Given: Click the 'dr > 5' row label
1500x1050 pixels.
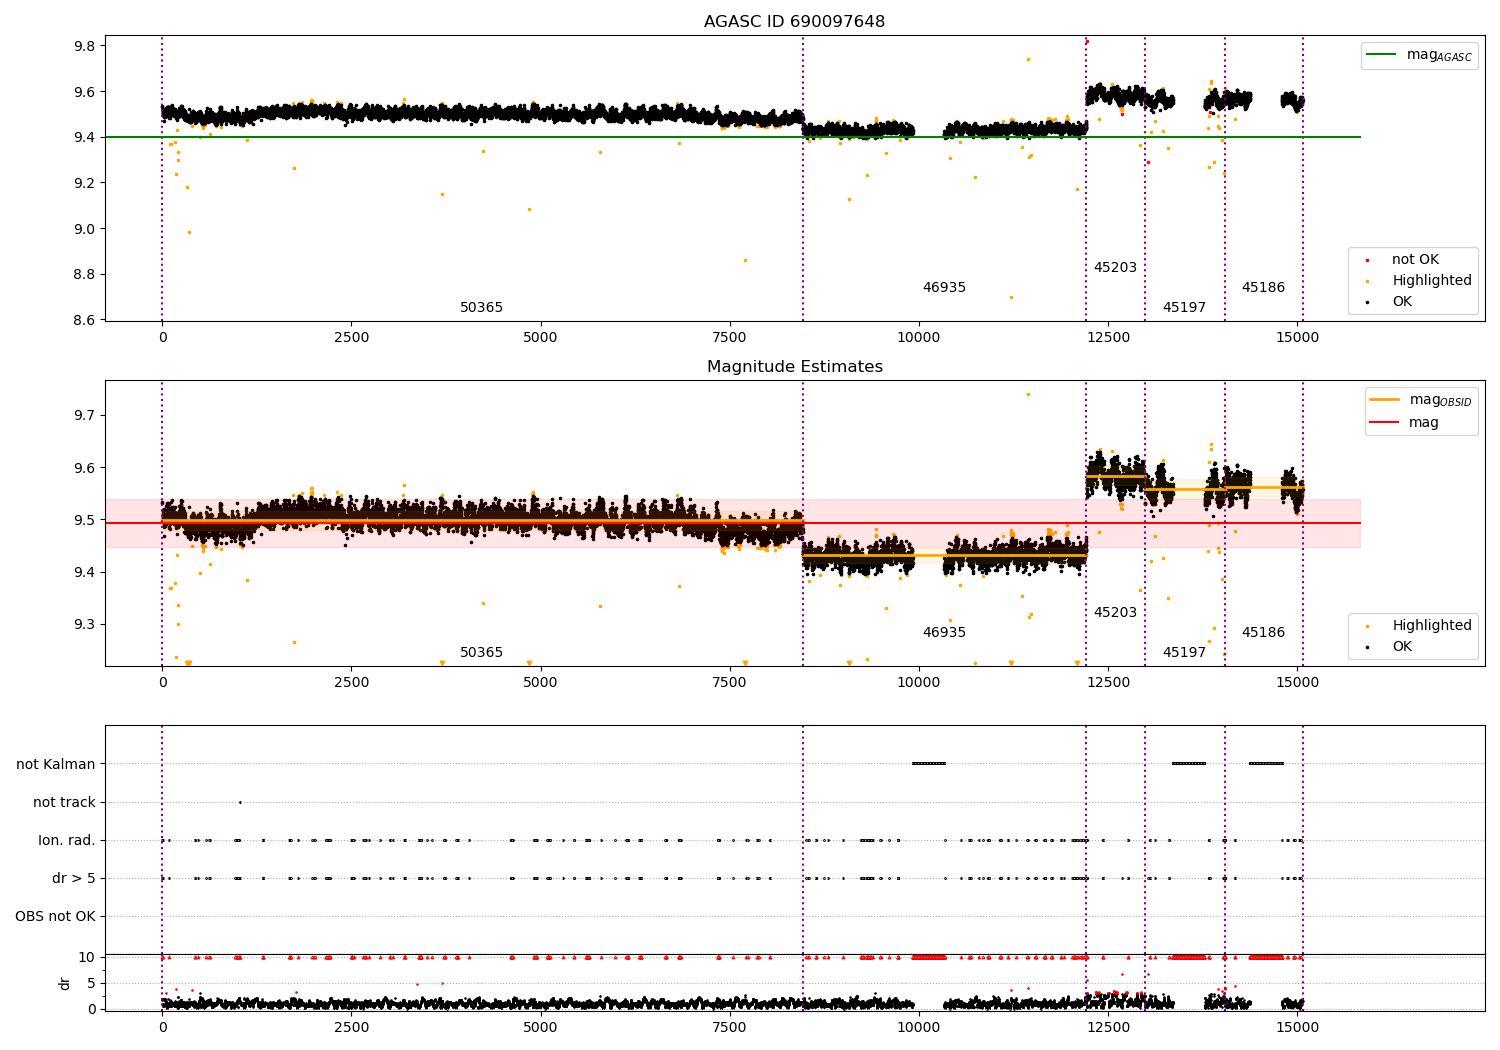Looking at the screenshot, I should click(x=74, y=878).
